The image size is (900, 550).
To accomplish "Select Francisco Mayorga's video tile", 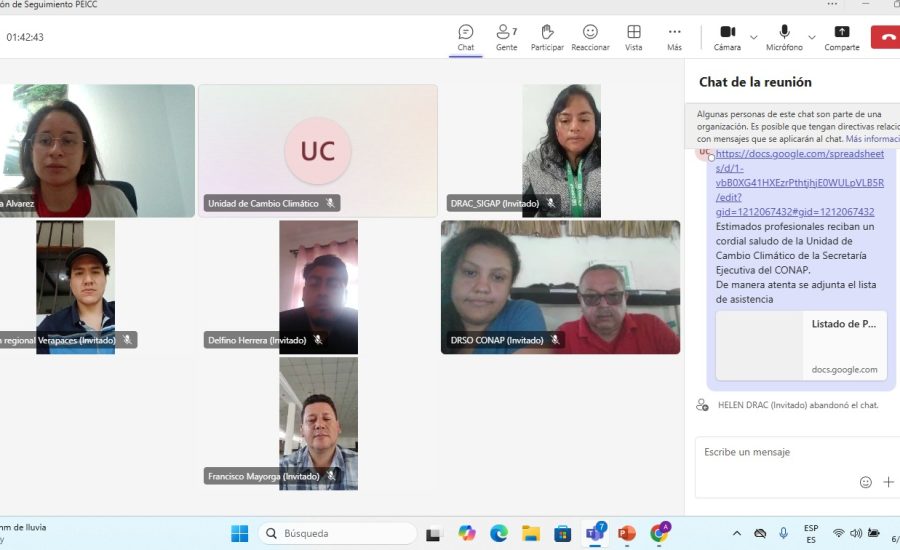I will click(x=318, y=422).
